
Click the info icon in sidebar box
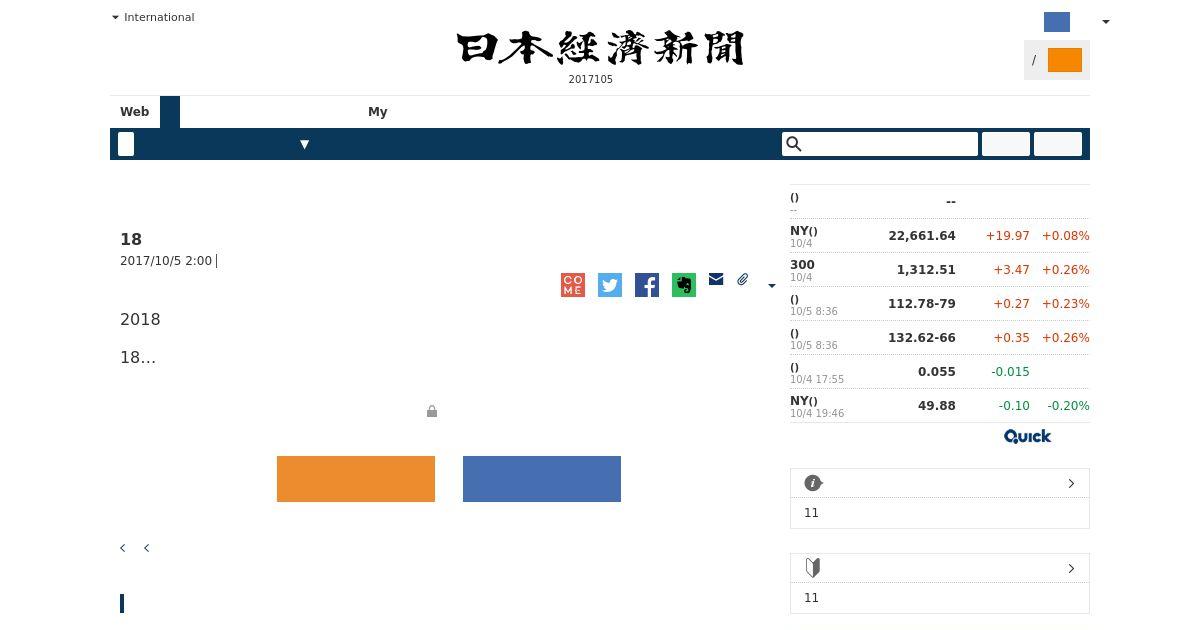tap(813, 483)
